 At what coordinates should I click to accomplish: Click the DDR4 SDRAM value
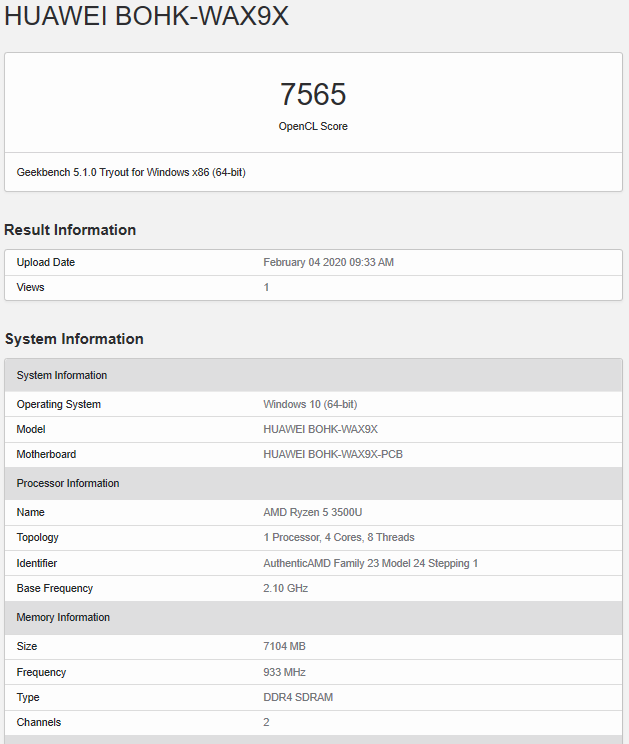(298, 698)
